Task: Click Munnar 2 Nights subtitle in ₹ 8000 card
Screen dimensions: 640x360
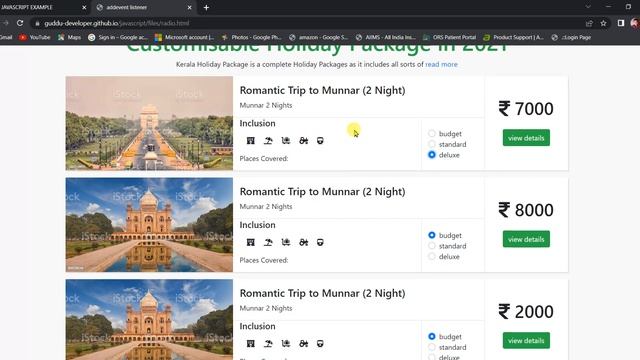Action: click(266, 207)
